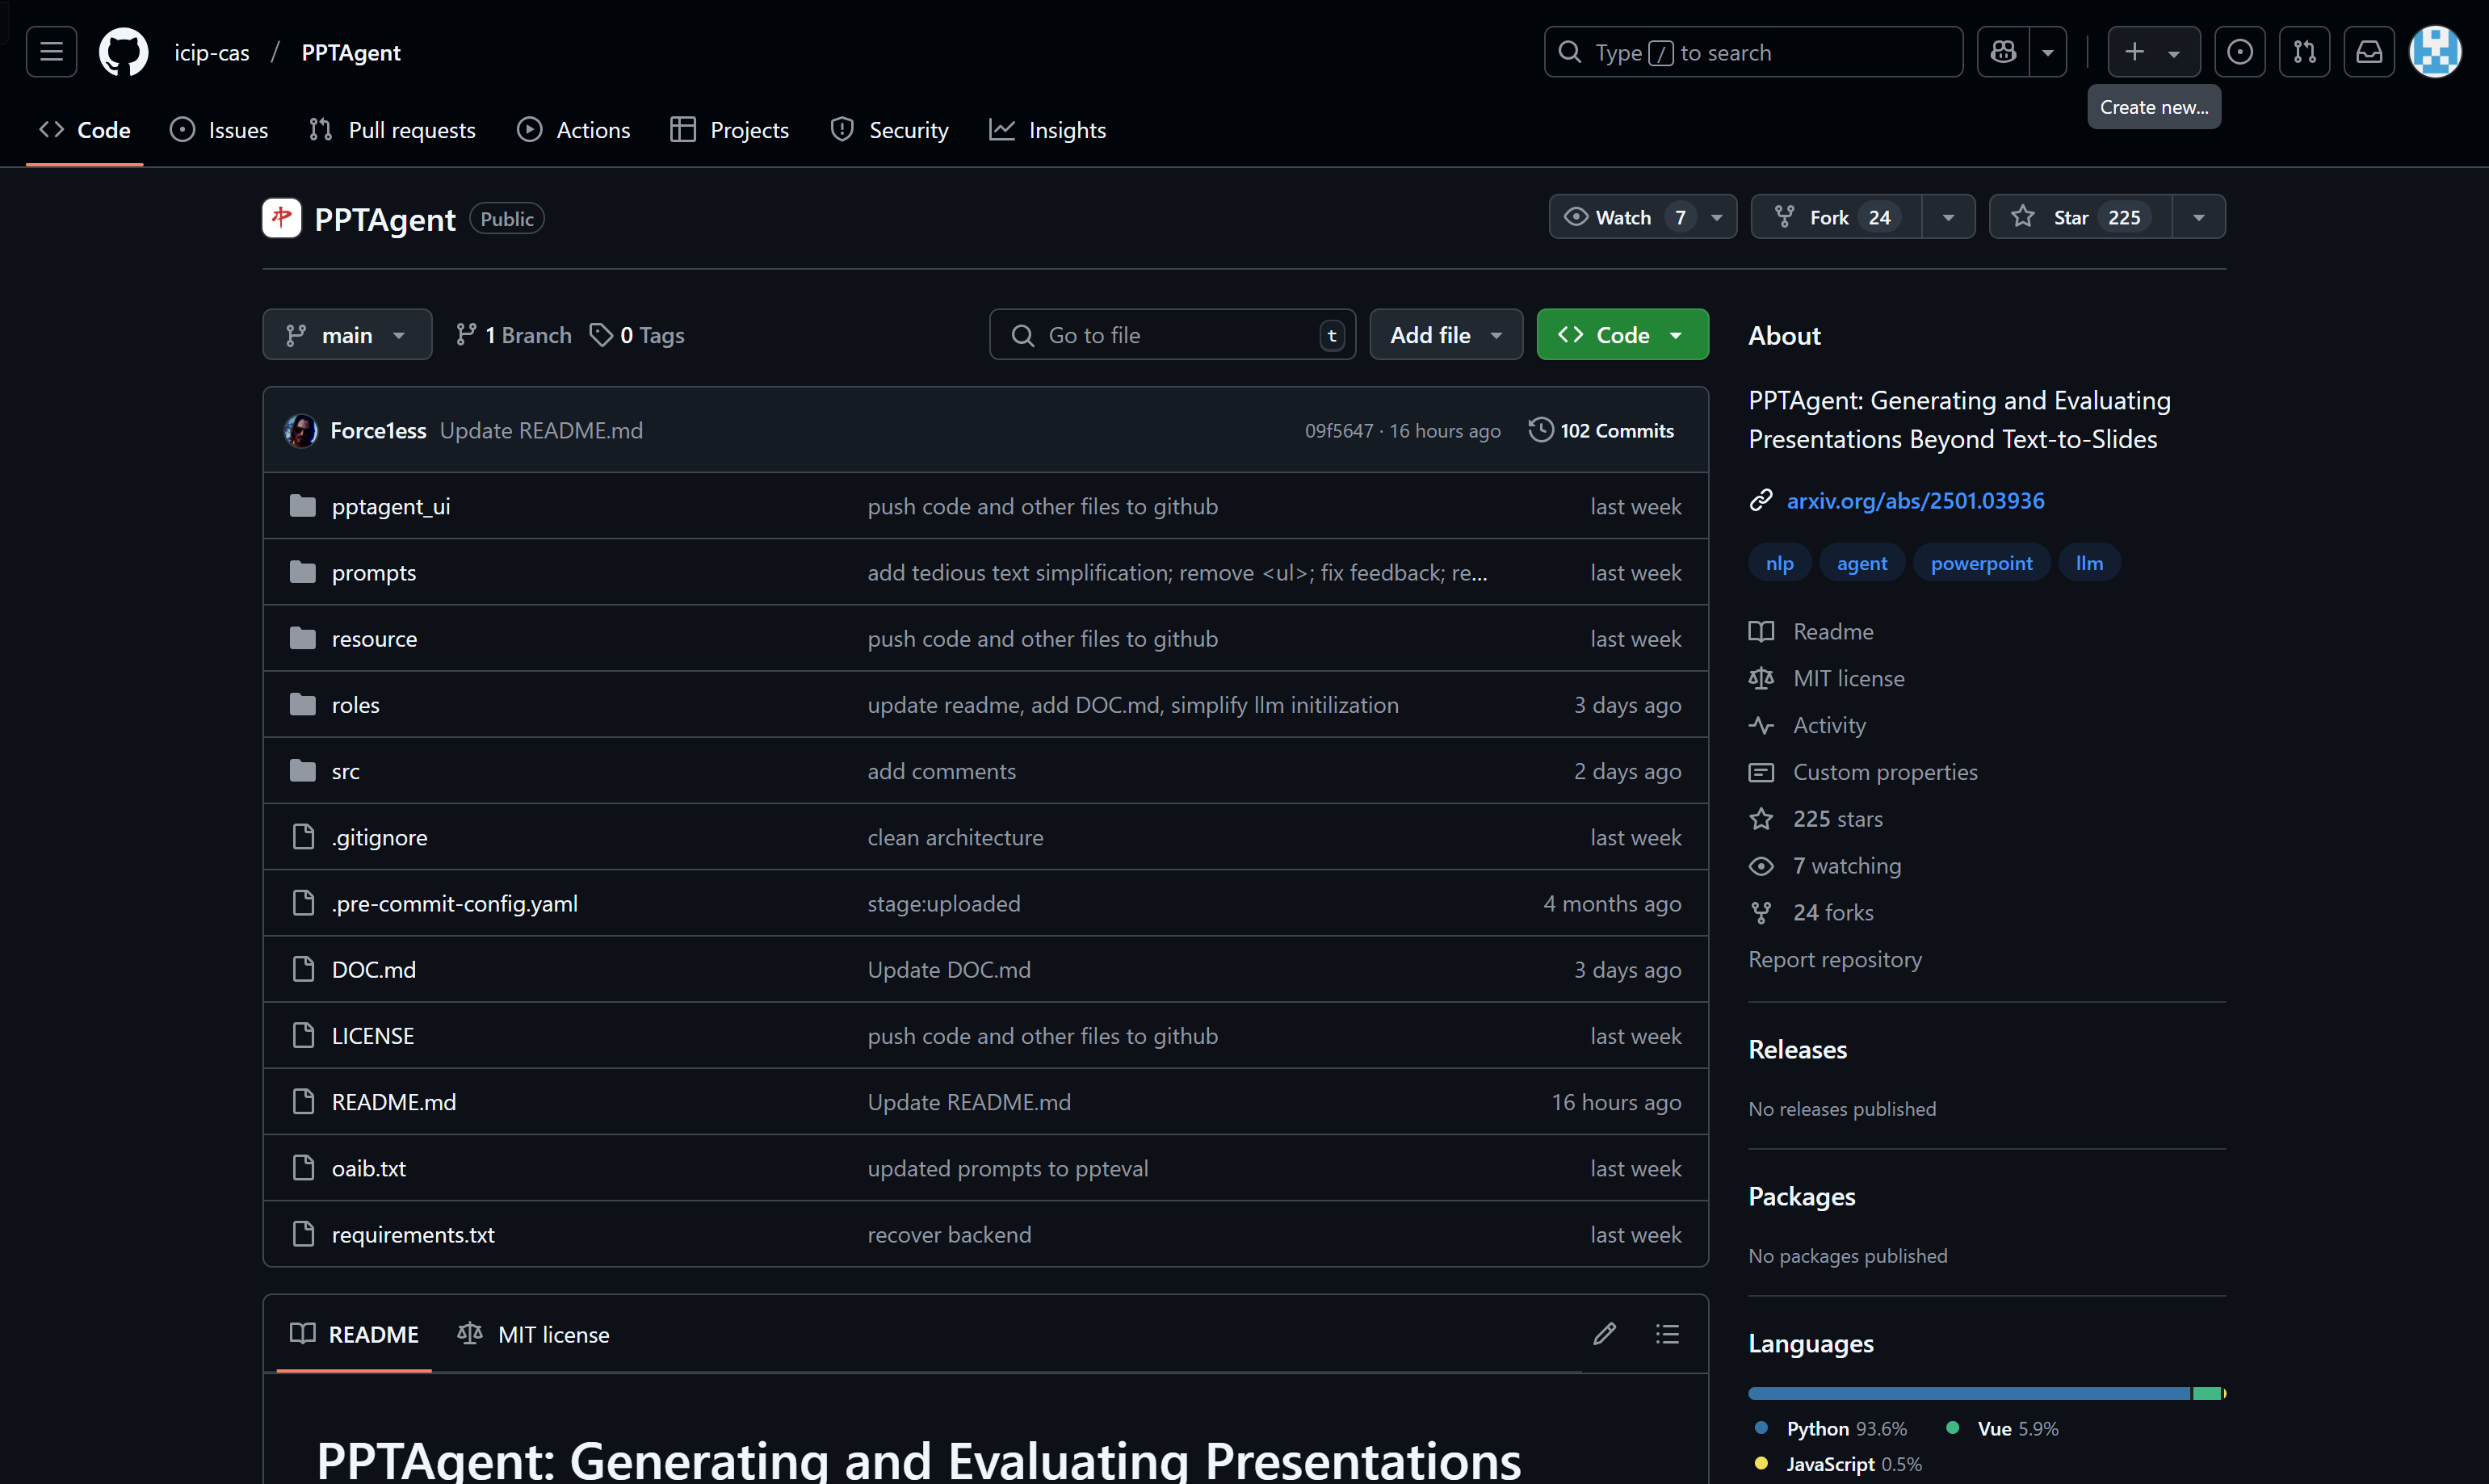
Task: Expand the Add file dropdown
Action: point(1446,335)
